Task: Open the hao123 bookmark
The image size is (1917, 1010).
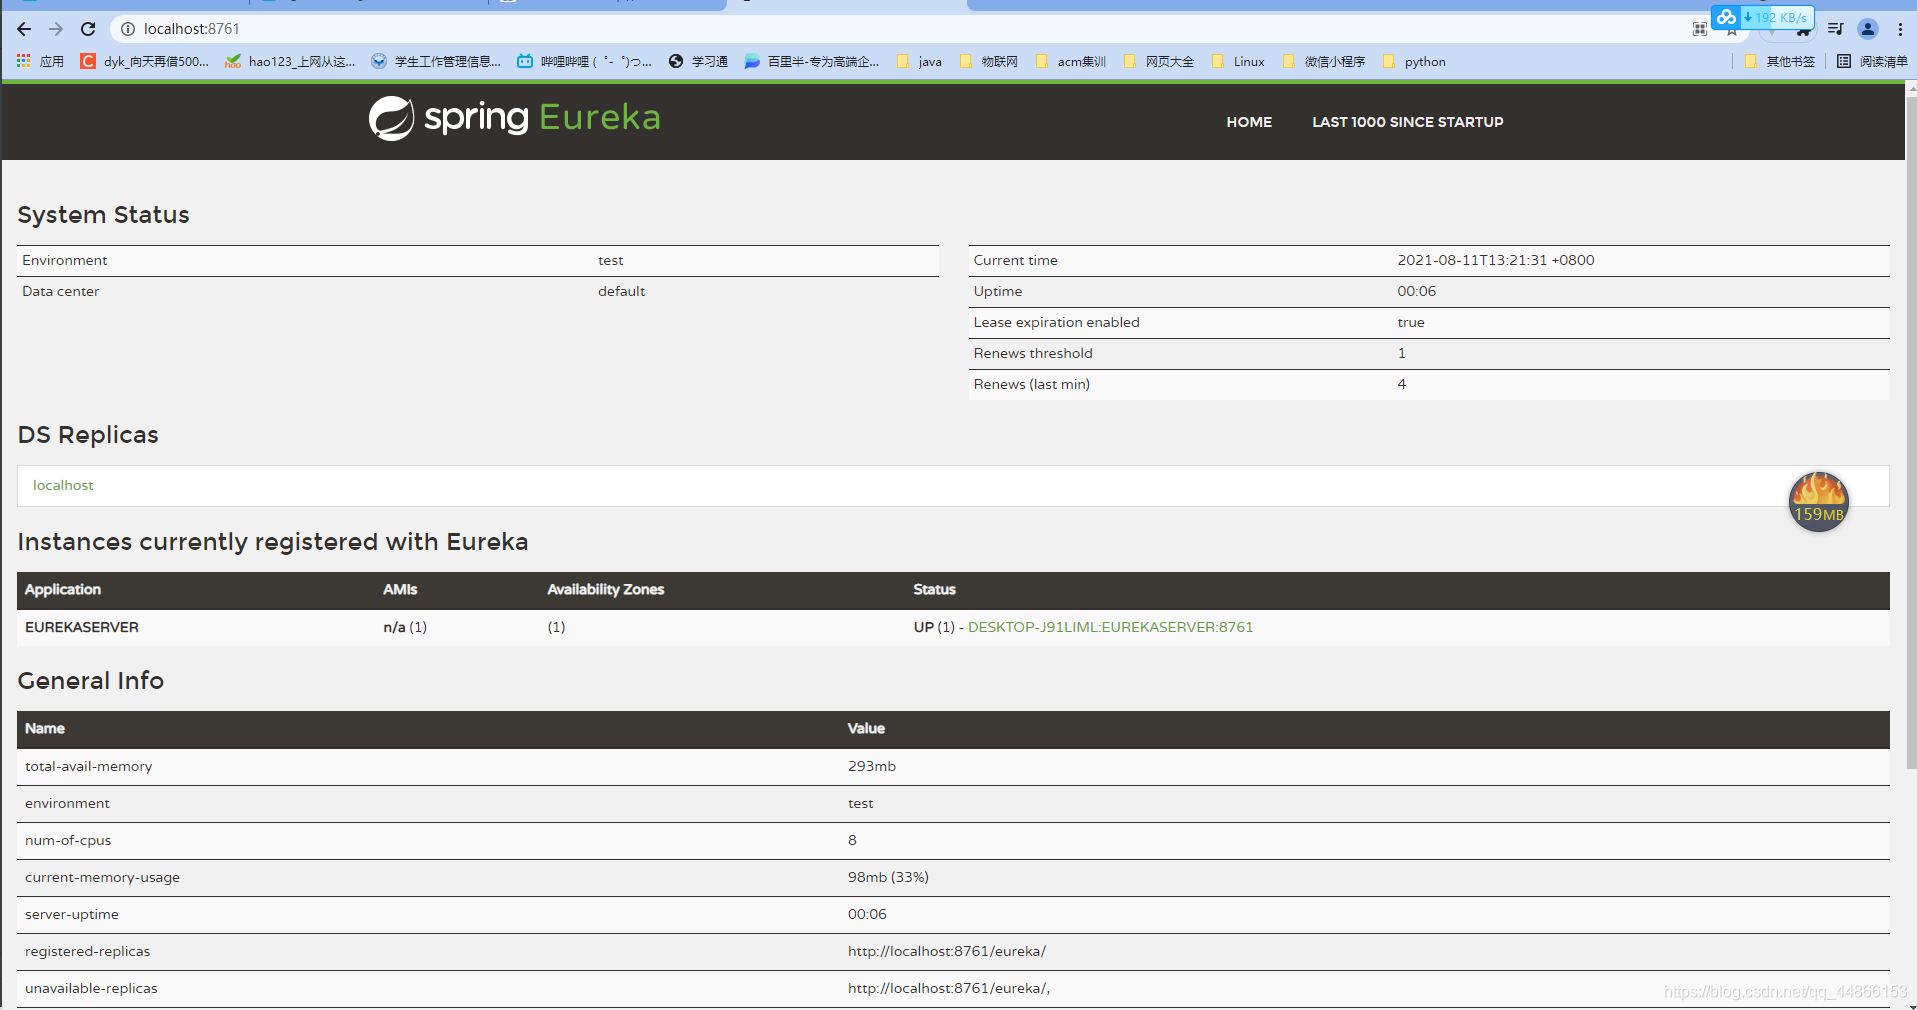Action: coord(290,61)
